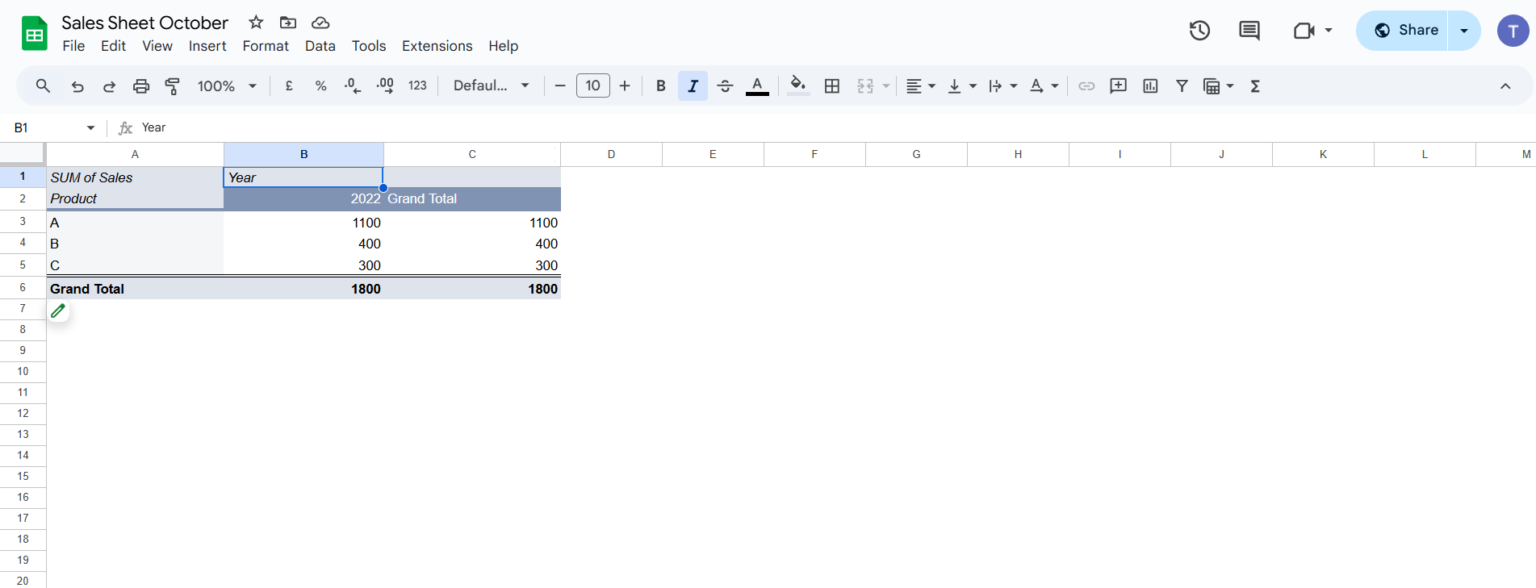The image size is (1536, 588).
Task: Insert a link into the selected cell
Action: pyautogui.click(x=1087, y=85)
